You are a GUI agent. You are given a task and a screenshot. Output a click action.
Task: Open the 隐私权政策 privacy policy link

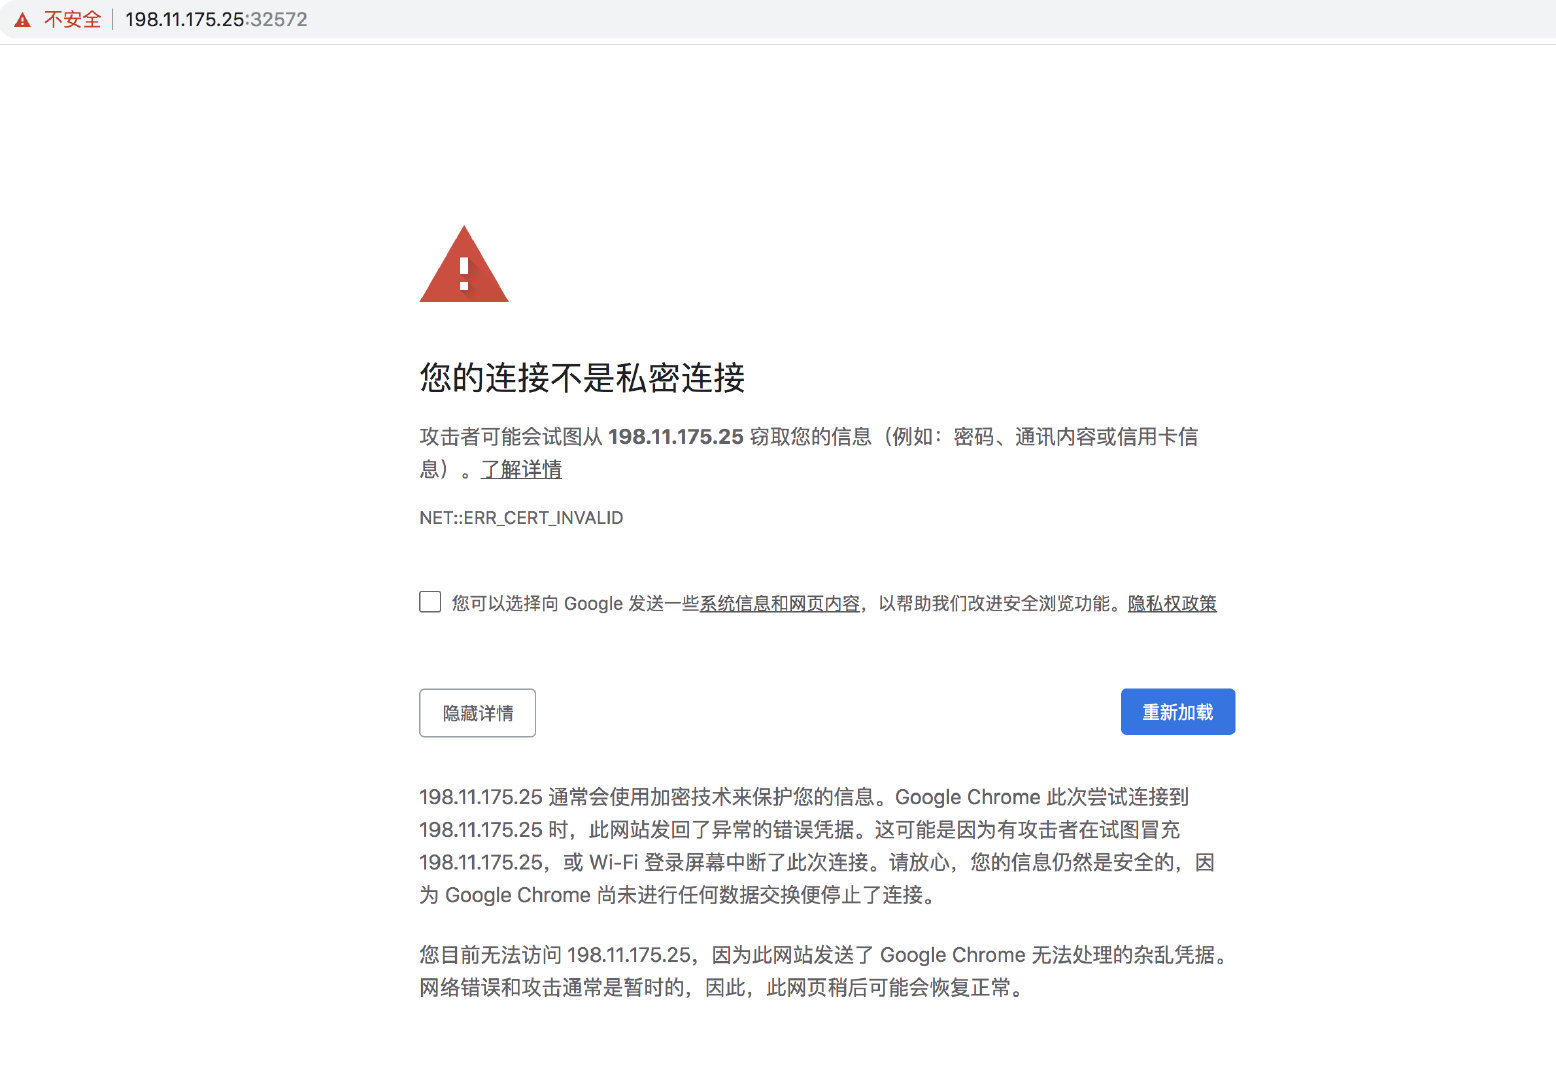coord(1171,603)
